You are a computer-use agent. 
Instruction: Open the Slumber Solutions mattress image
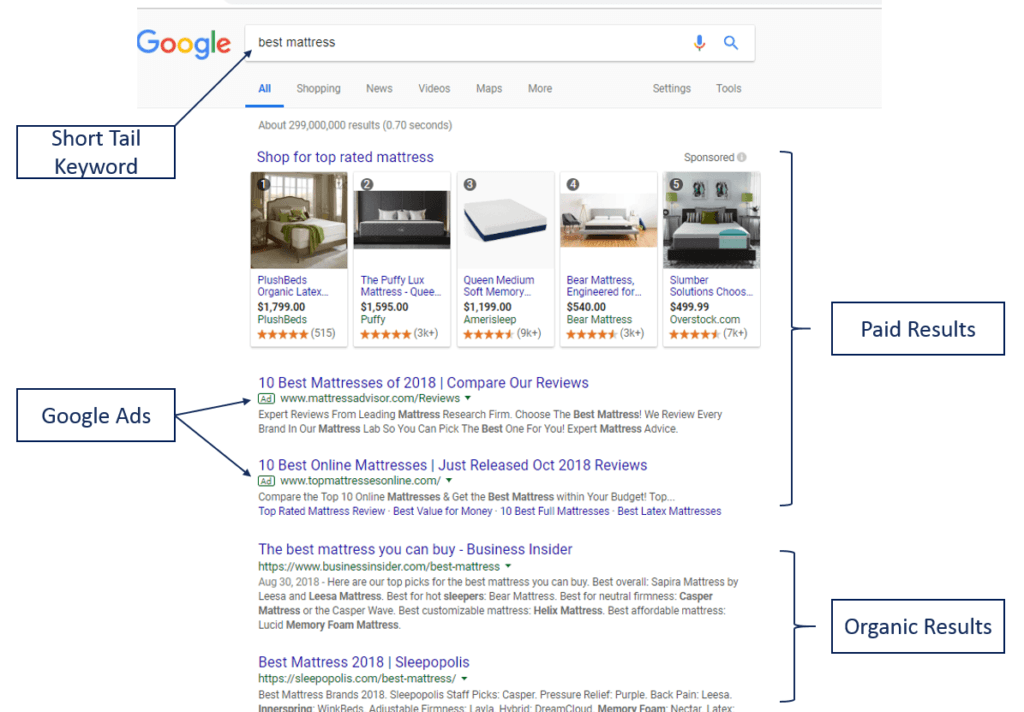(x=712, y=220)
